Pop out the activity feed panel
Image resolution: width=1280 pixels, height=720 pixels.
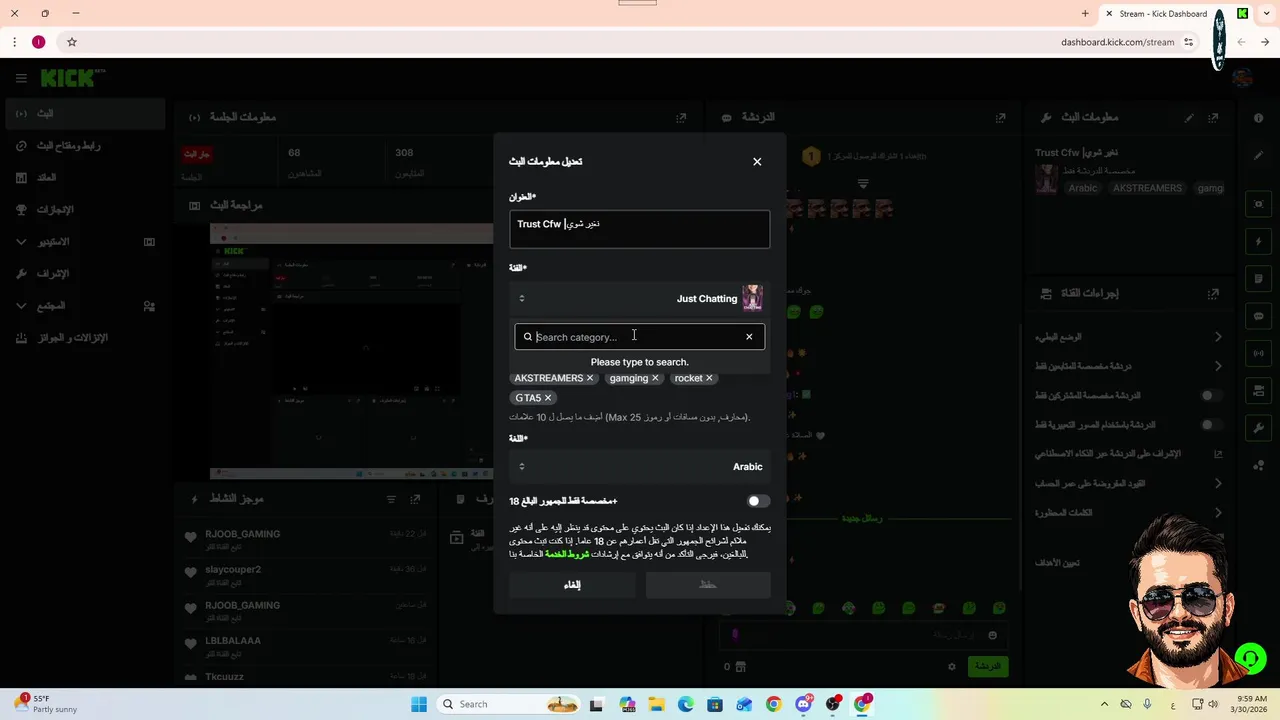coord(415,499)
